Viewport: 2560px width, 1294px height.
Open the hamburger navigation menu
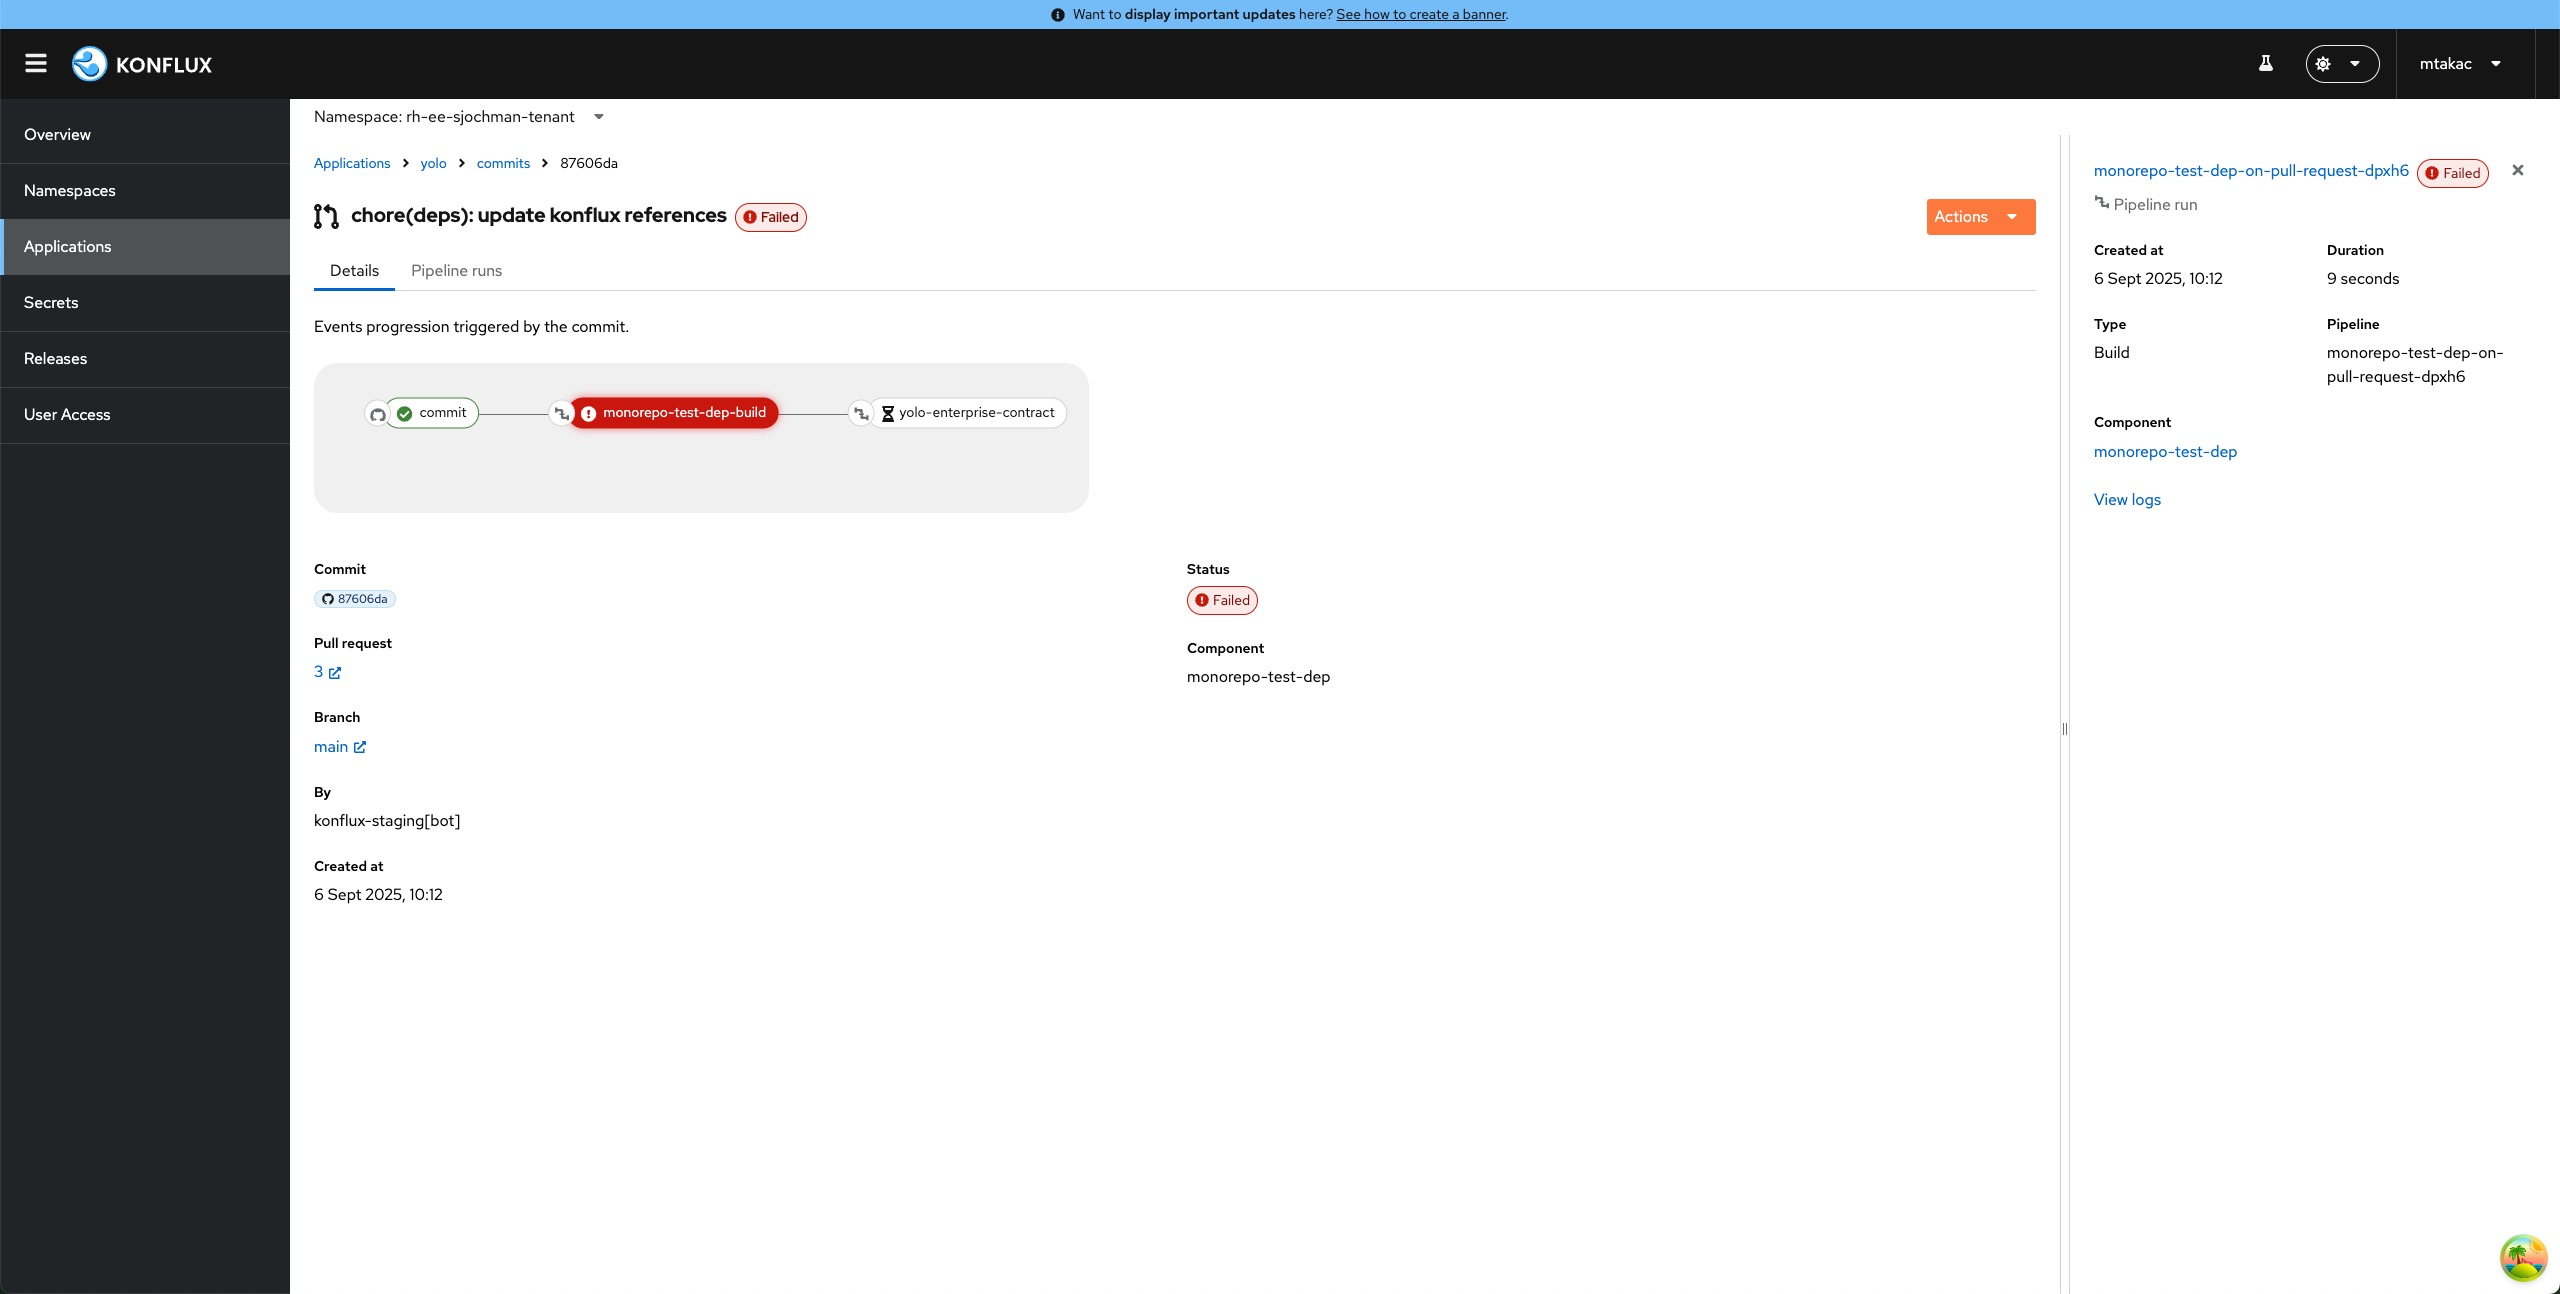click(36, 64)
